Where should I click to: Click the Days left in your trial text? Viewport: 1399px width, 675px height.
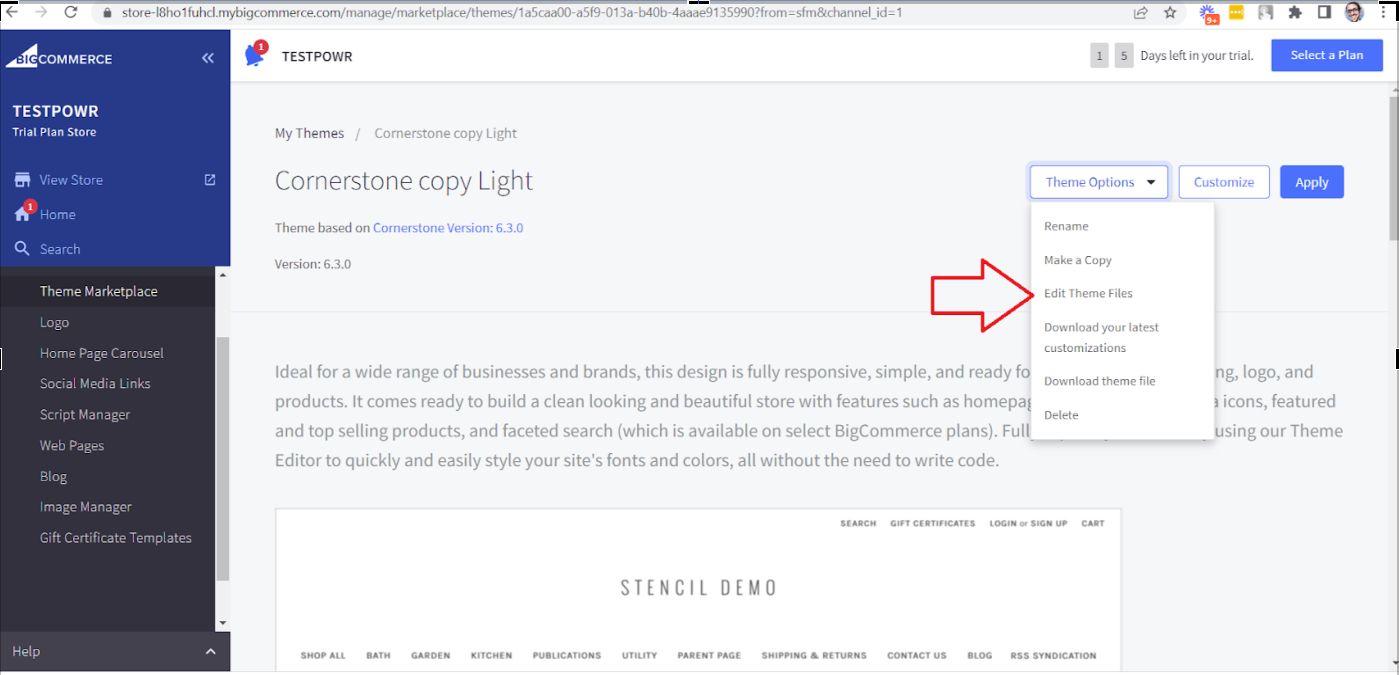point(1197,56)
